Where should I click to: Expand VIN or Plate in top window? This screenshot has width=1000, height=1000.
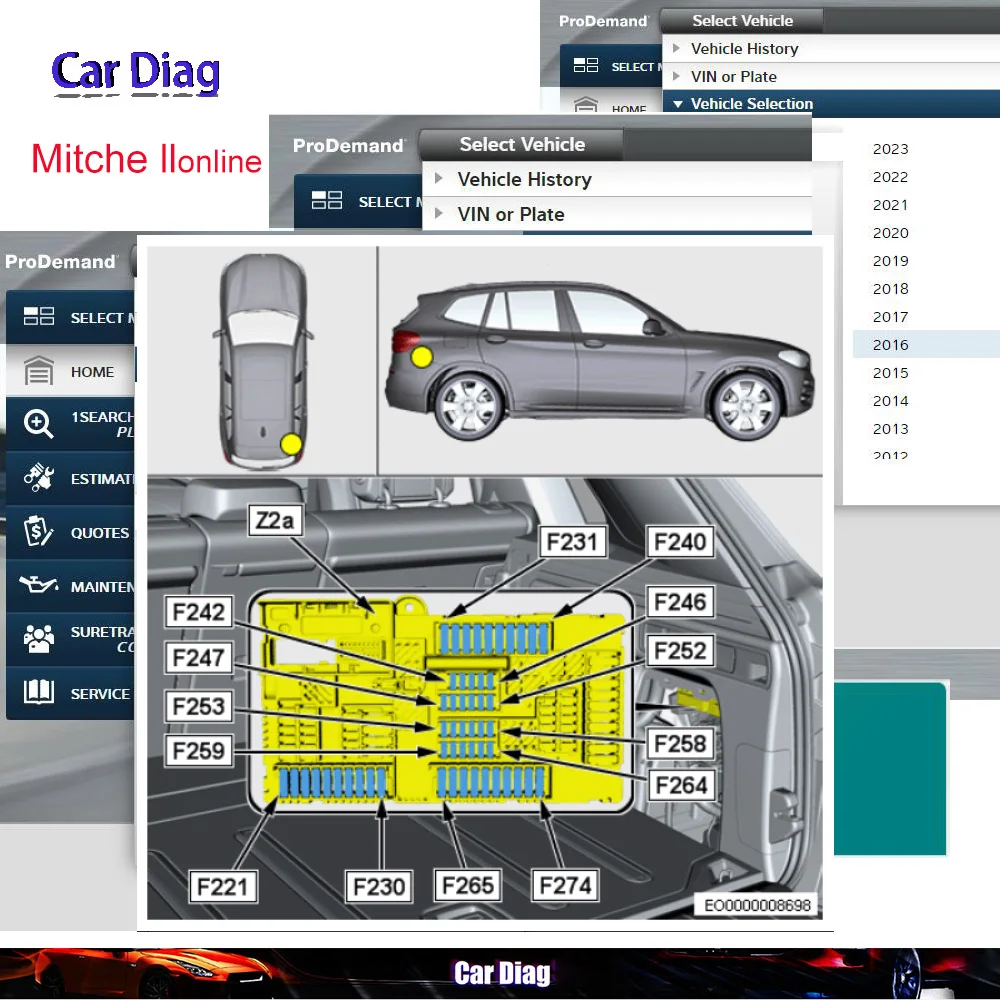[x=676, y=76]
